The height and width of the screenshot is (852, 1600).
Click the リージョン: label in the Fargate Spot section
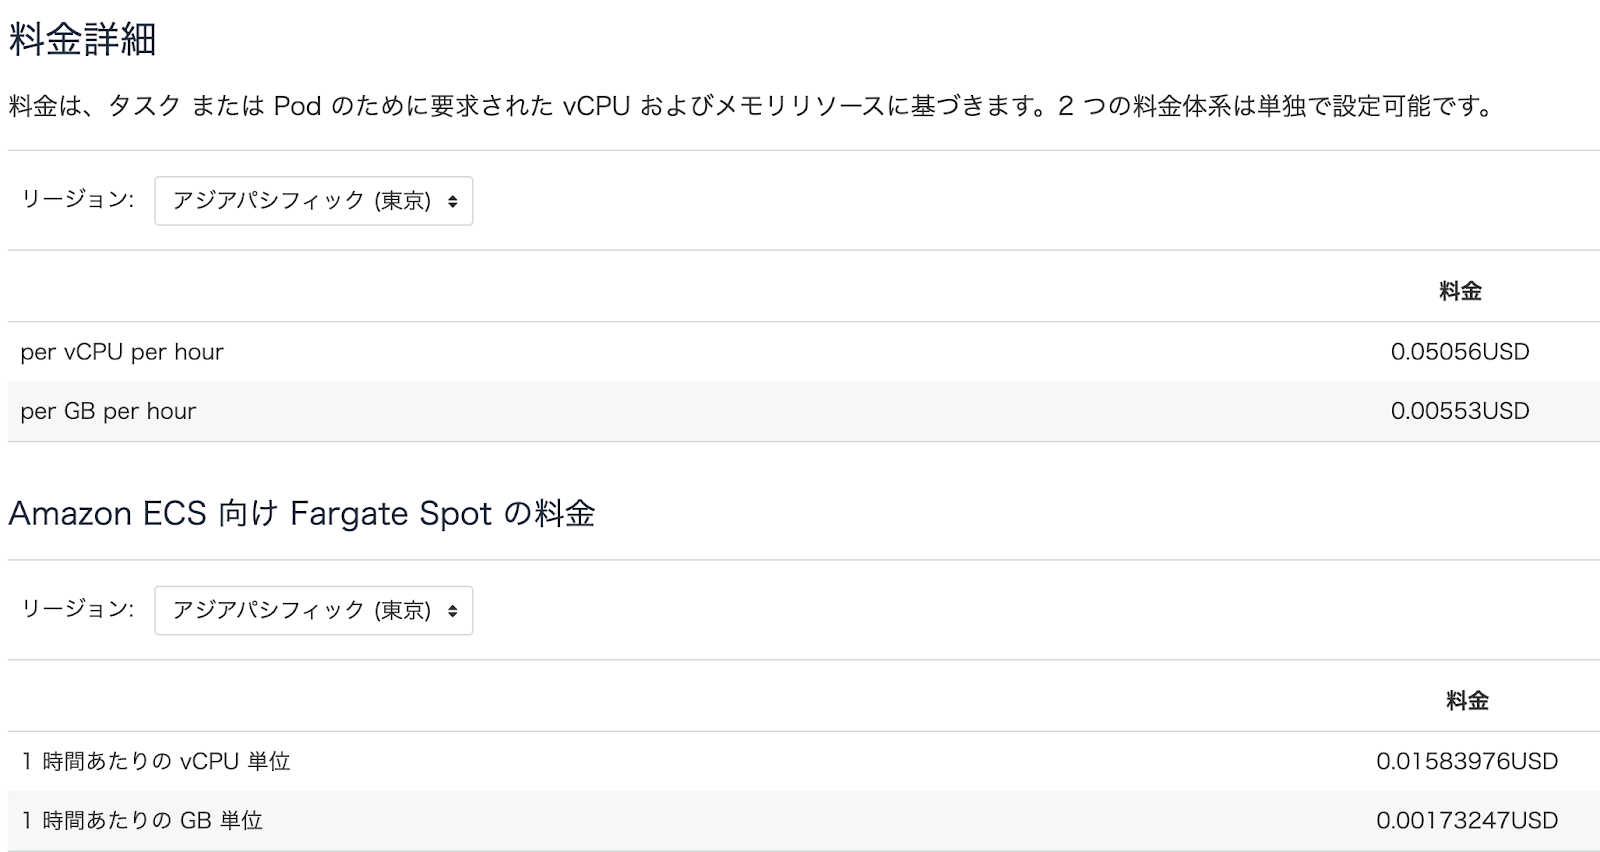pyautogui.click(x=78, y=608)
